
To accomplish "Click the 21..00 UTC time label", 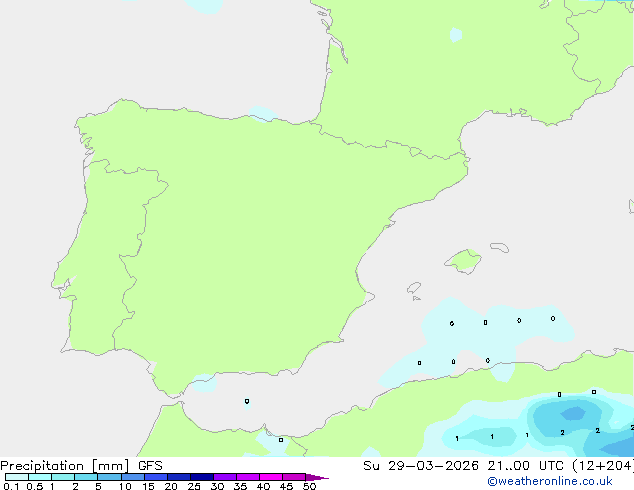I will [525, 466].
